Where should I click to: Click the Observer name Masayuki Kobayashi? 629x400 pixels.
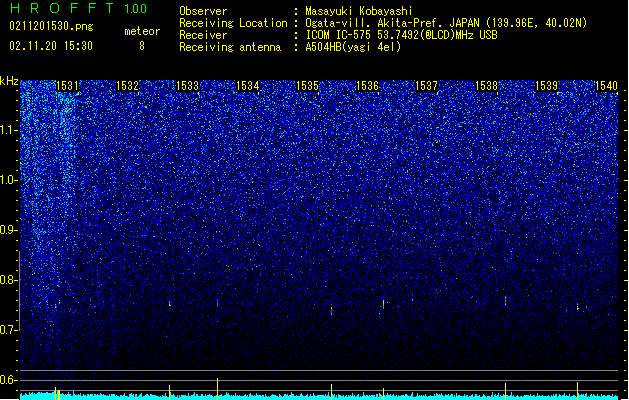point(359,11)
